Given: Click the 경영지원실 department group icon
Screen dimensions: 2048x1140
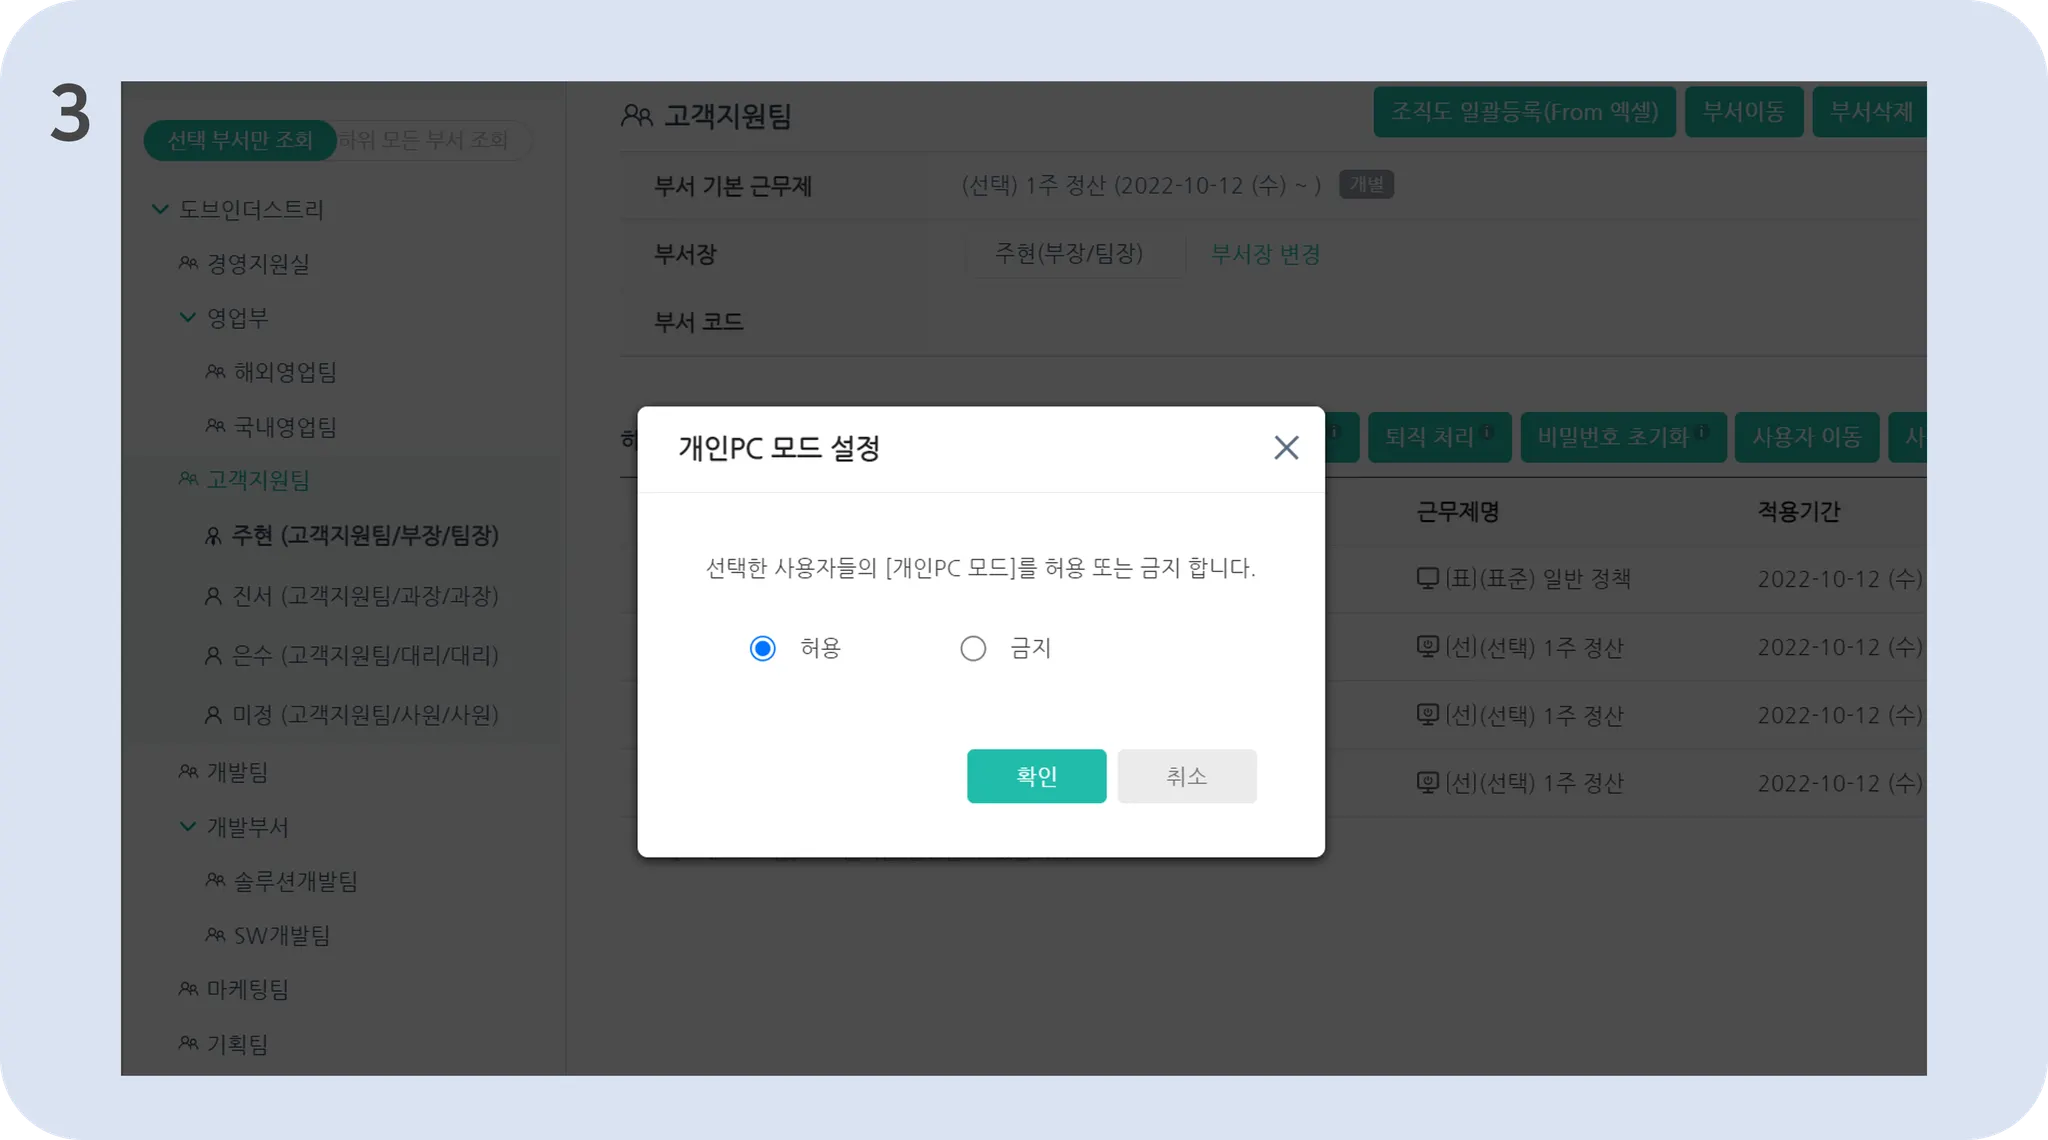Looking at the screenshot, I should [188, 263].
